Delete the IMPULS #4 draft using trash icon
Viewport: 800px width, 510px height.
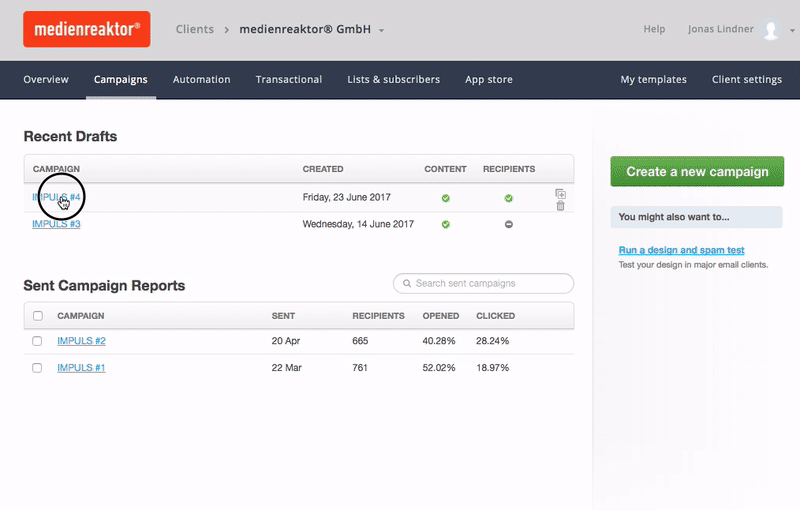click(560, 206)
